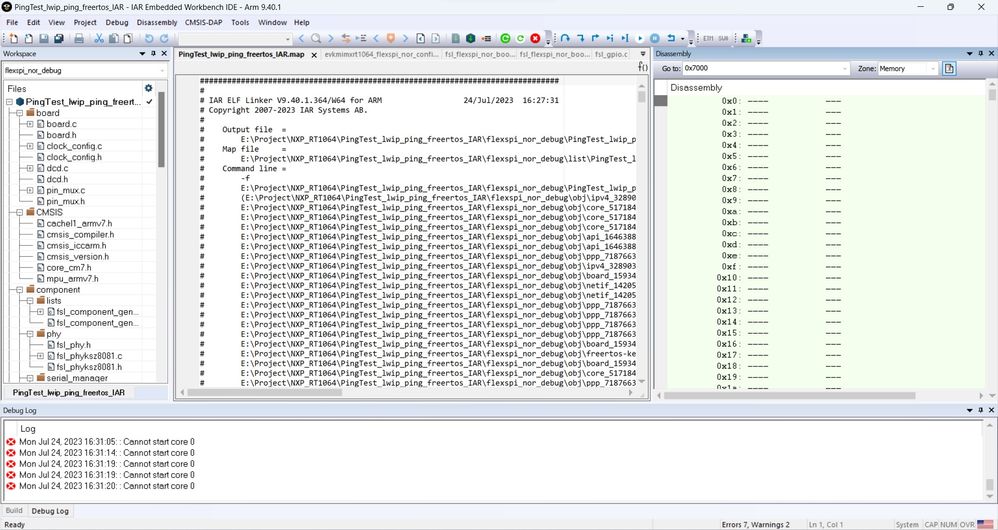Switch to evkmimxrt1064_flexspi_nor_config editor tab

(x=381, y=55)
